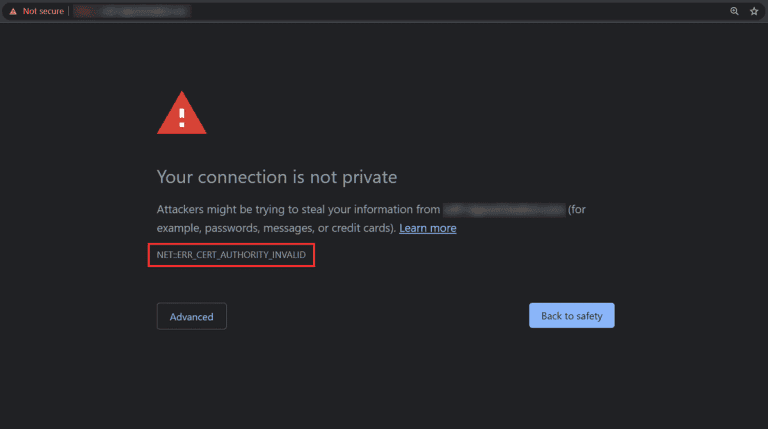Click empty omnibox space left of zoom icon
The image size is (768, 429).
(459, 11)
